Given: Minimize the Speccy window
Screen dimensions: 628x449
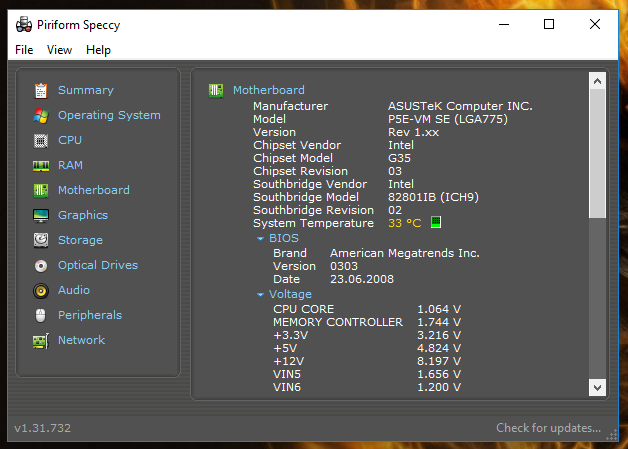Looking at the screenshot, I should [x=504, y=24].
